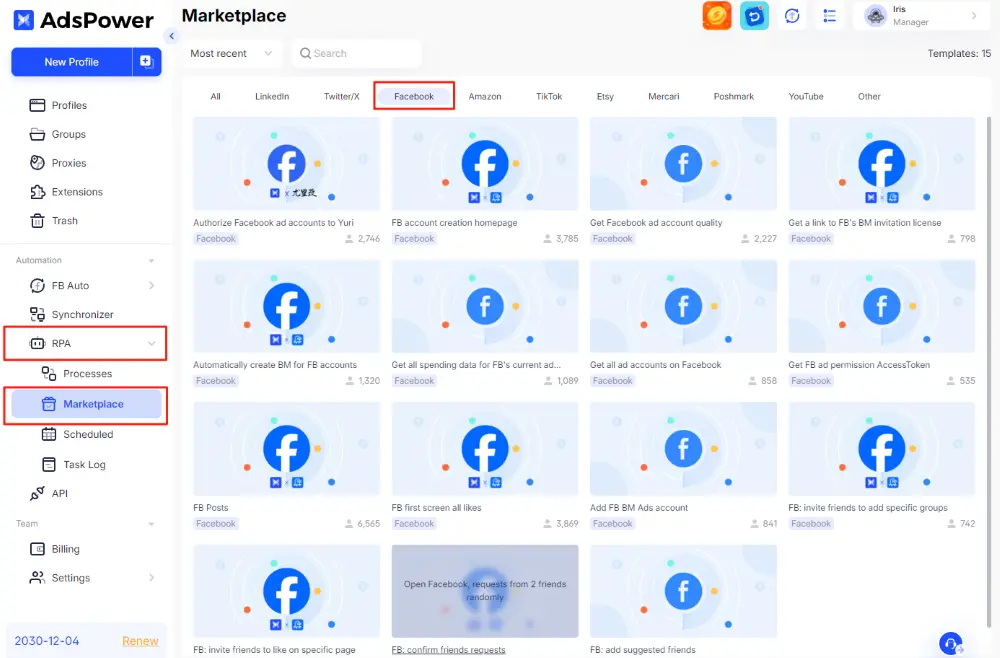Switch to the TikTok tab
1000x658 pixels.
(x=549, y=96)
